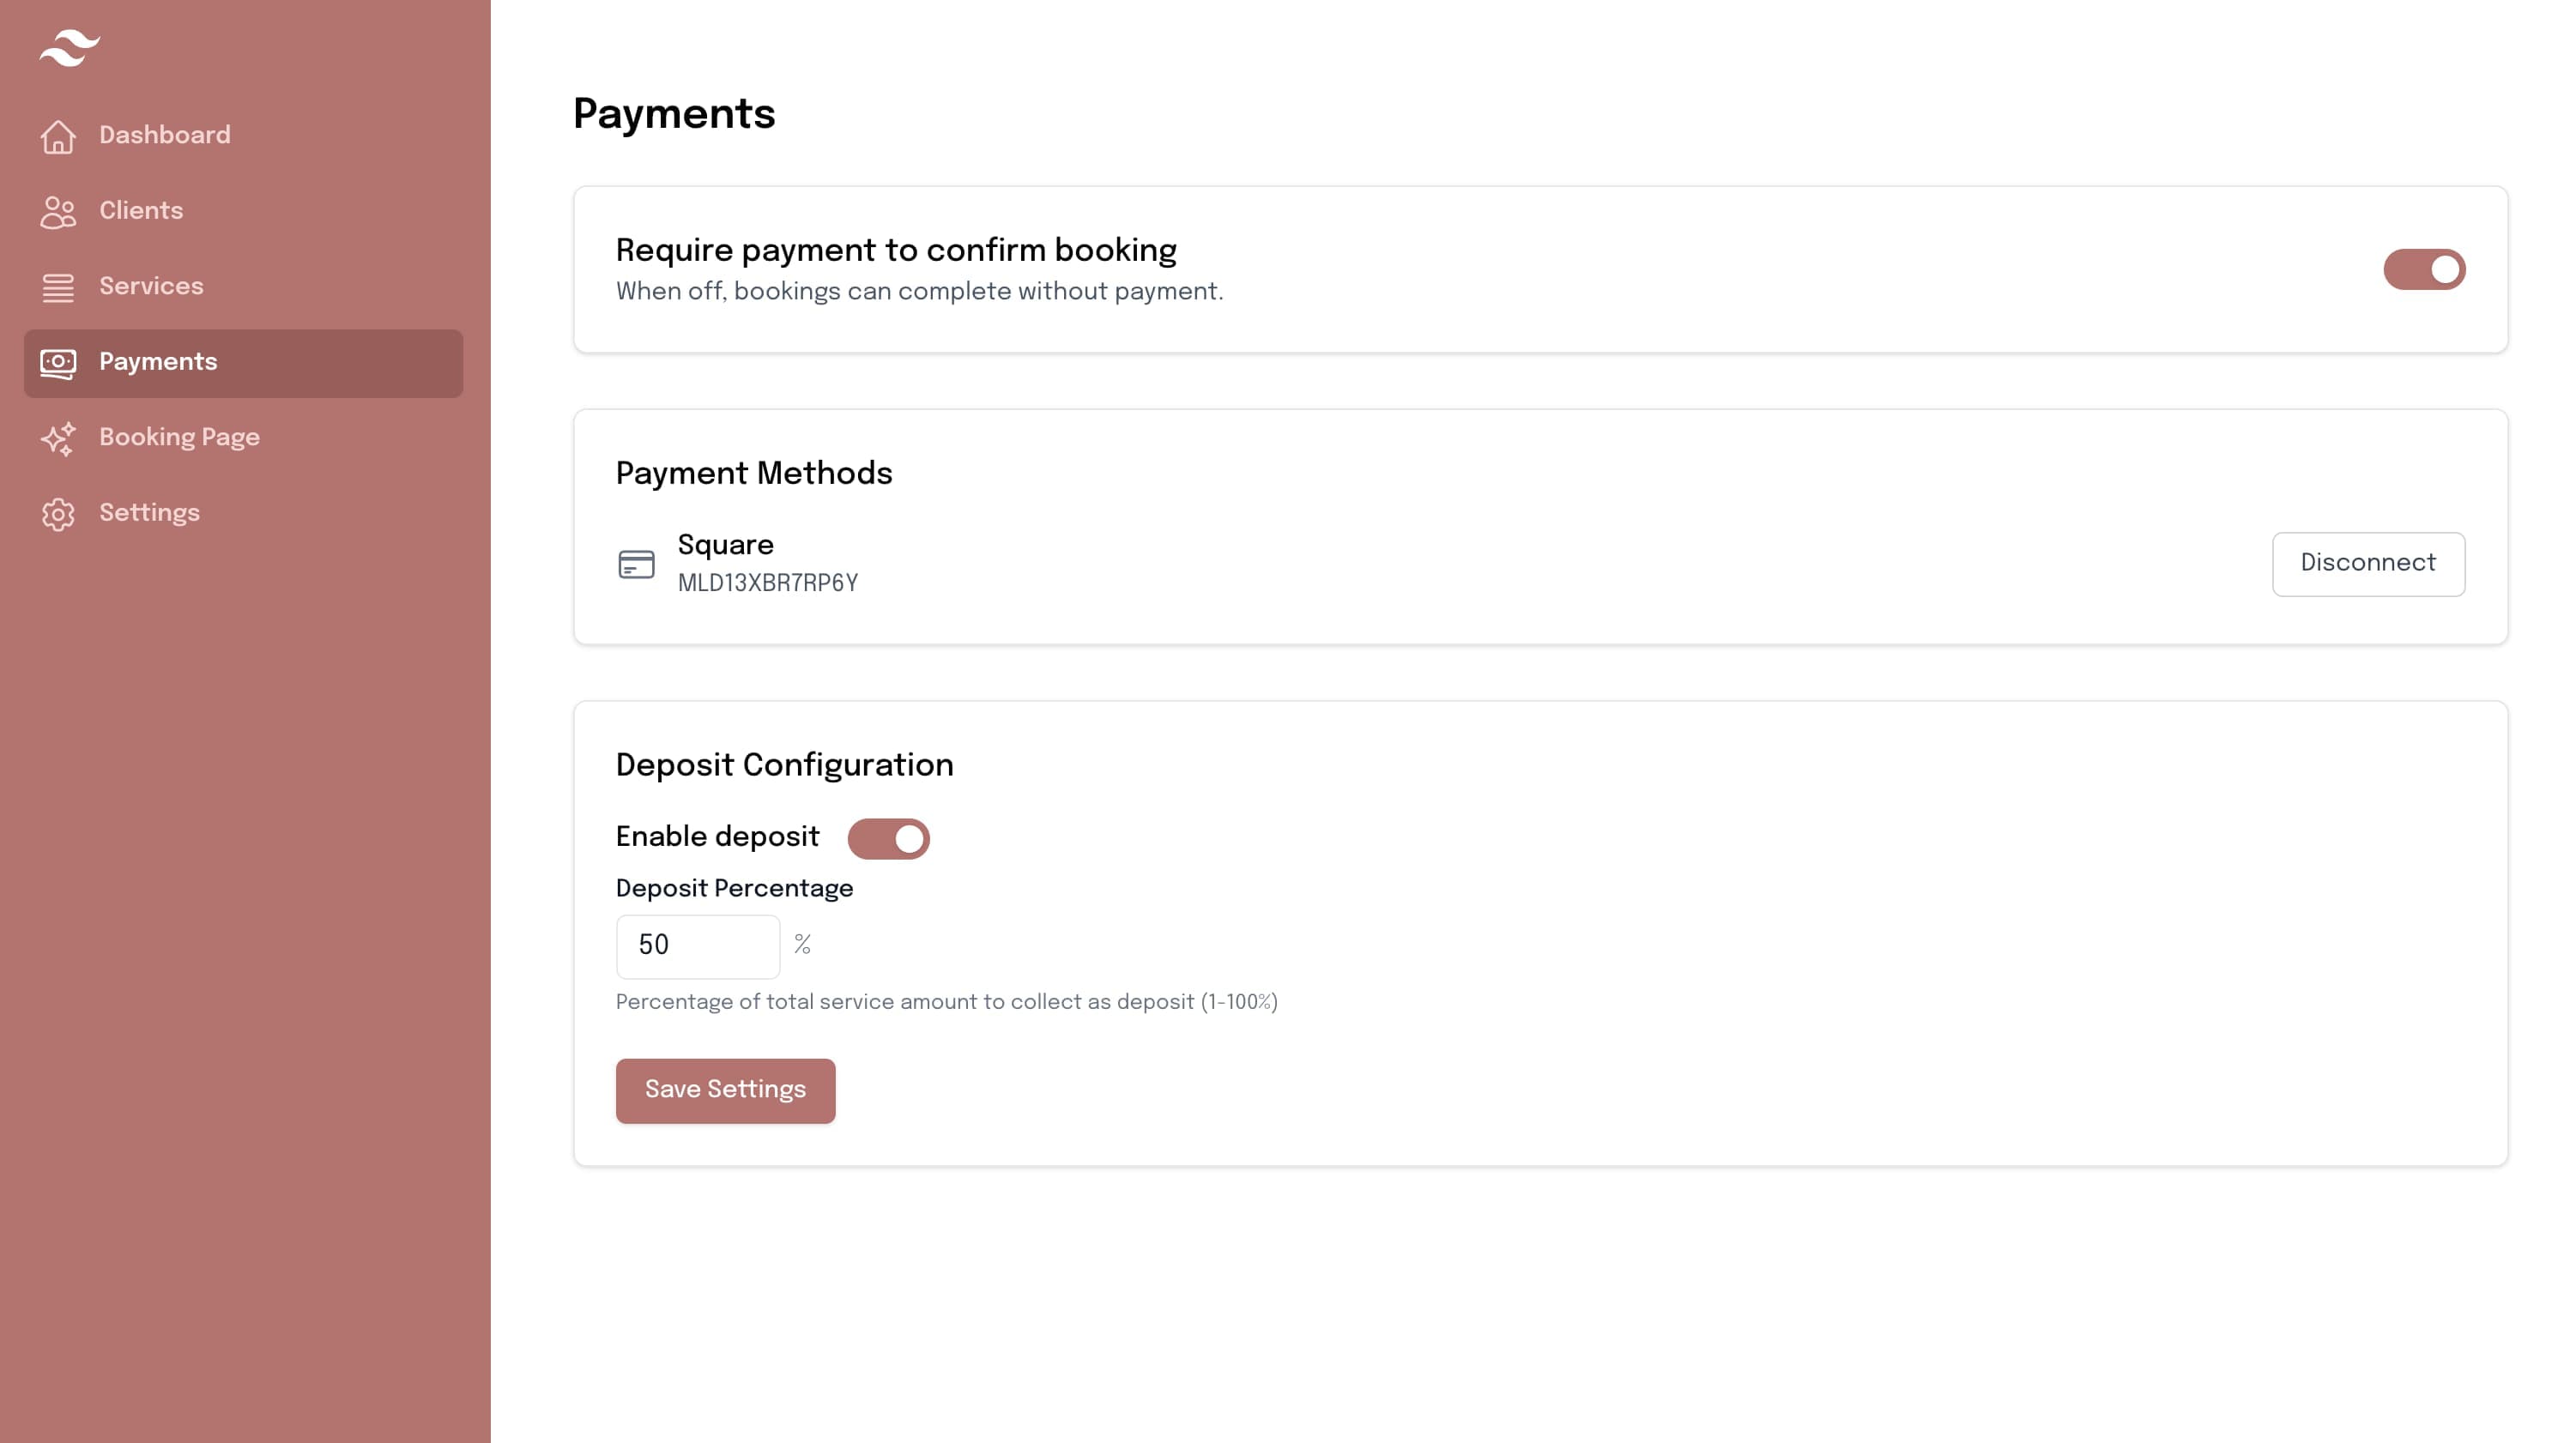Viewport: 2576px width, 1443px height.
Task: Toggle Require payment to confirm booking
Action: (2423, 270)
